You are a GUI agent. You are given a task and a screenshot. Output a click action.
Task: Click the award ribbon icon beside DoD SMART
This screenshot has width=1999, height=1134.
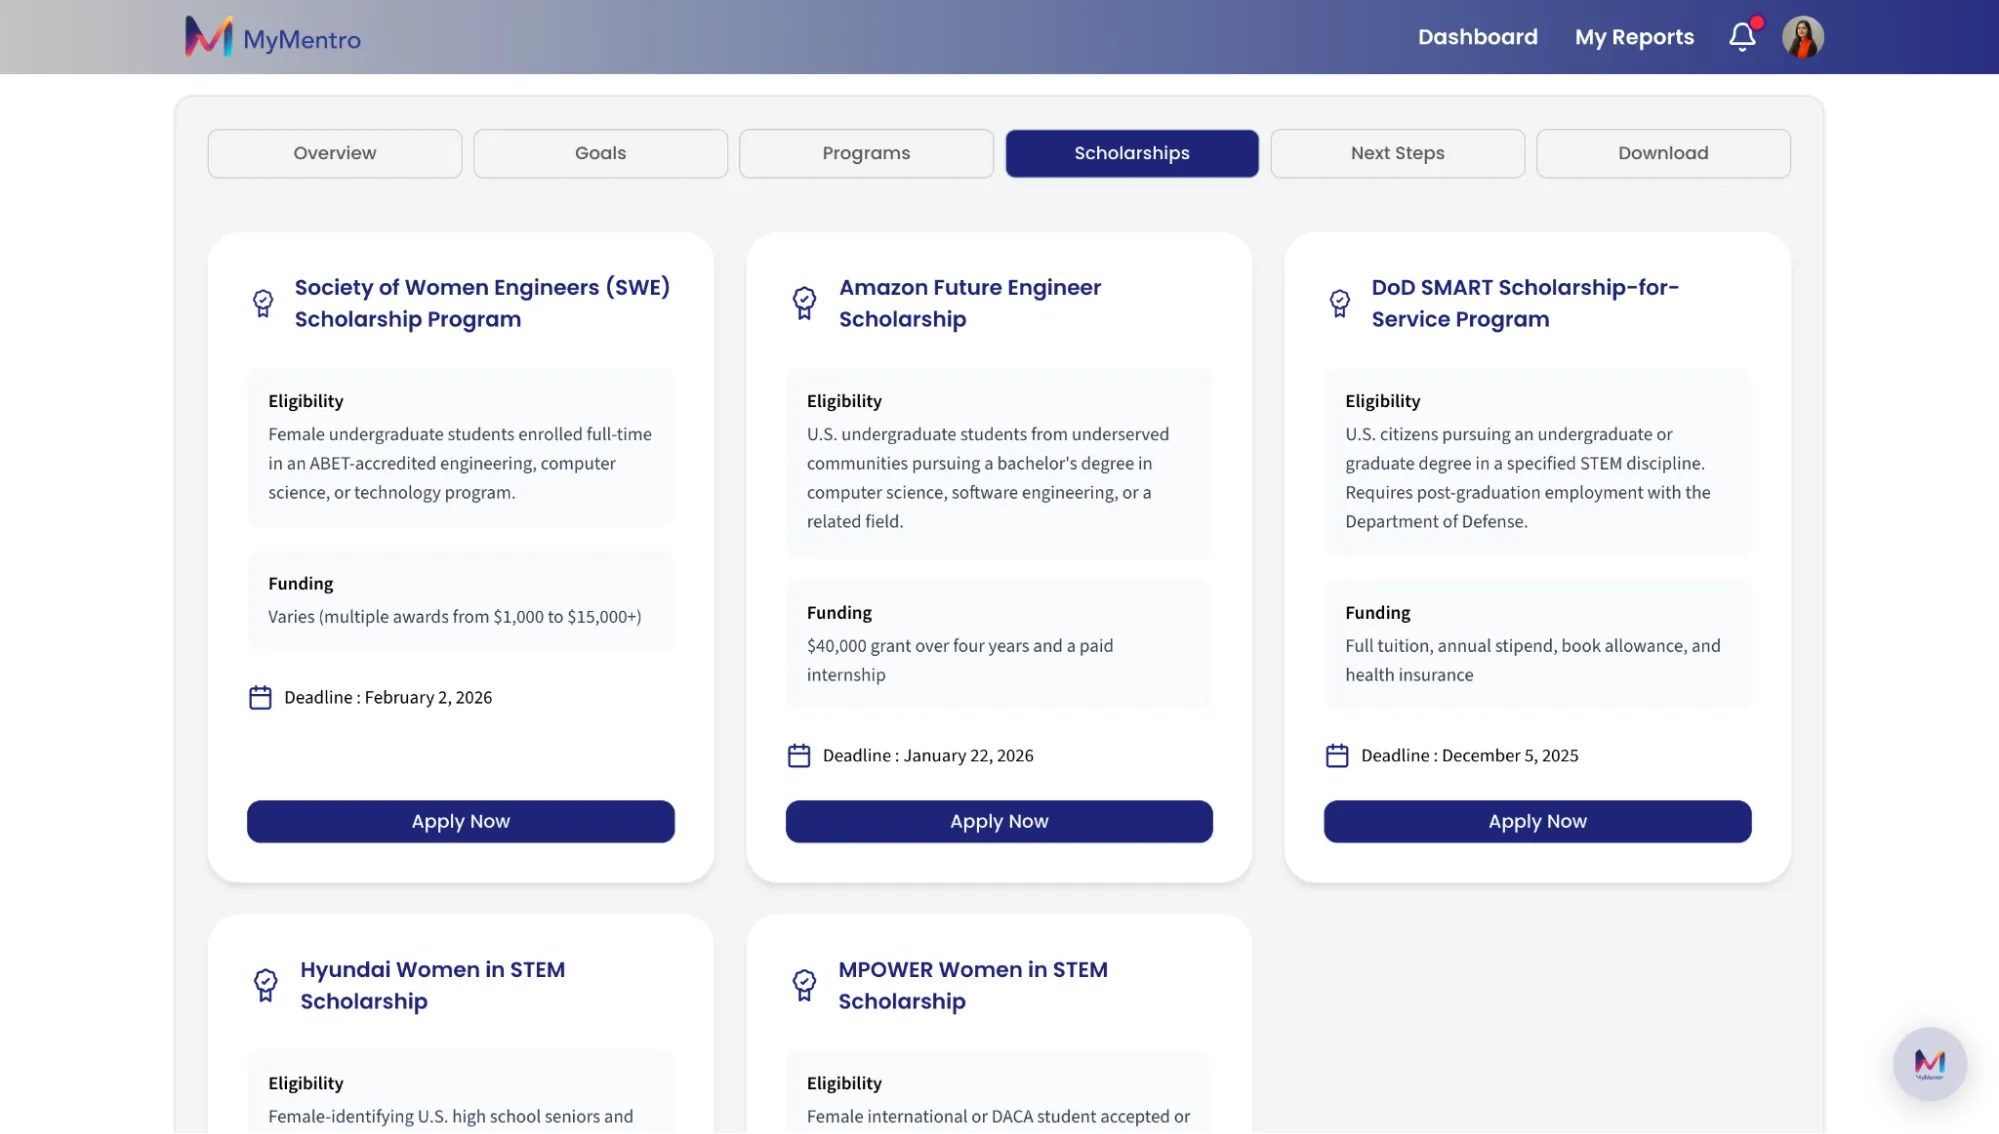[1340, 303]
